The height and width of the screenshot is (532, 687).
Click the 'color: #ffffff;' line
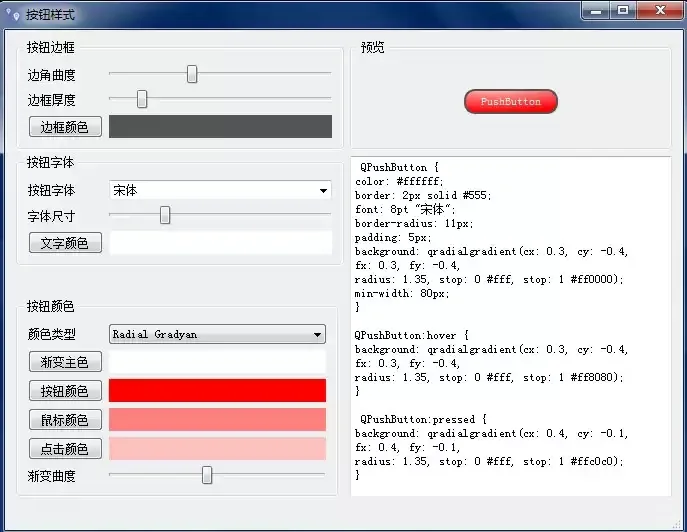[x=399, y=181]
